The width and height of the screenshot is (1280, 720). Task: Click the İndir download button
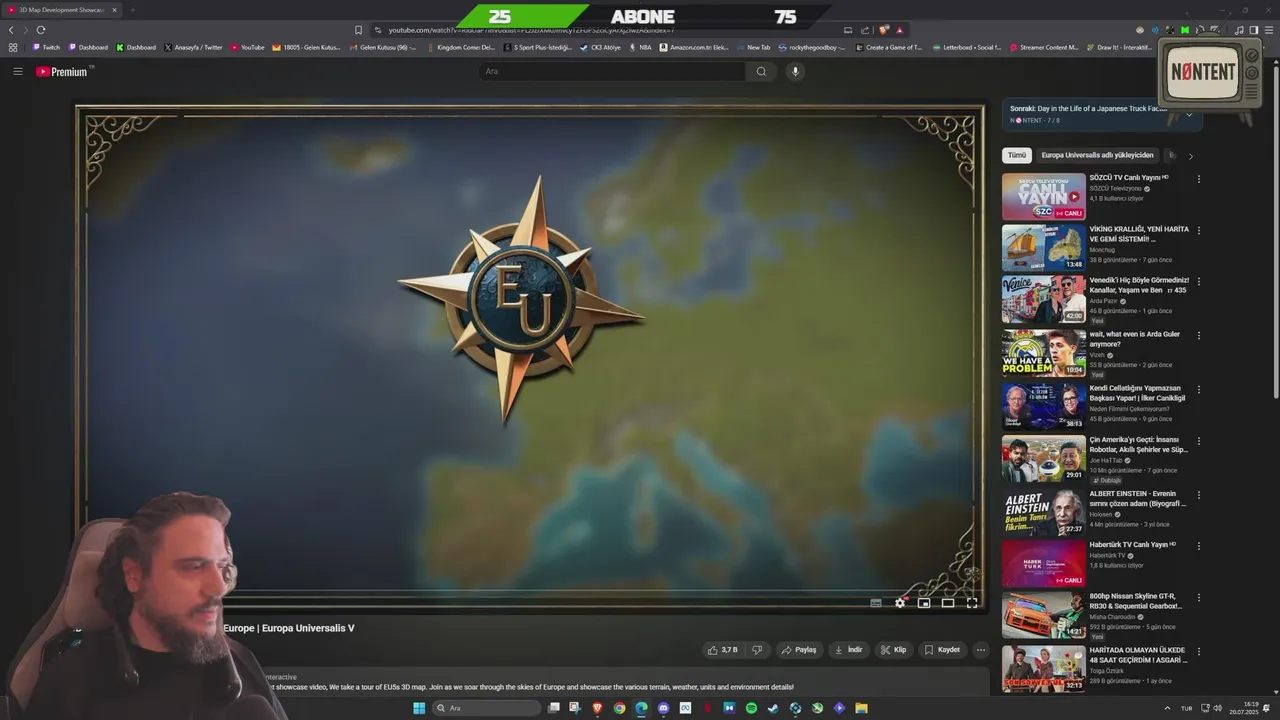point(848,650)
